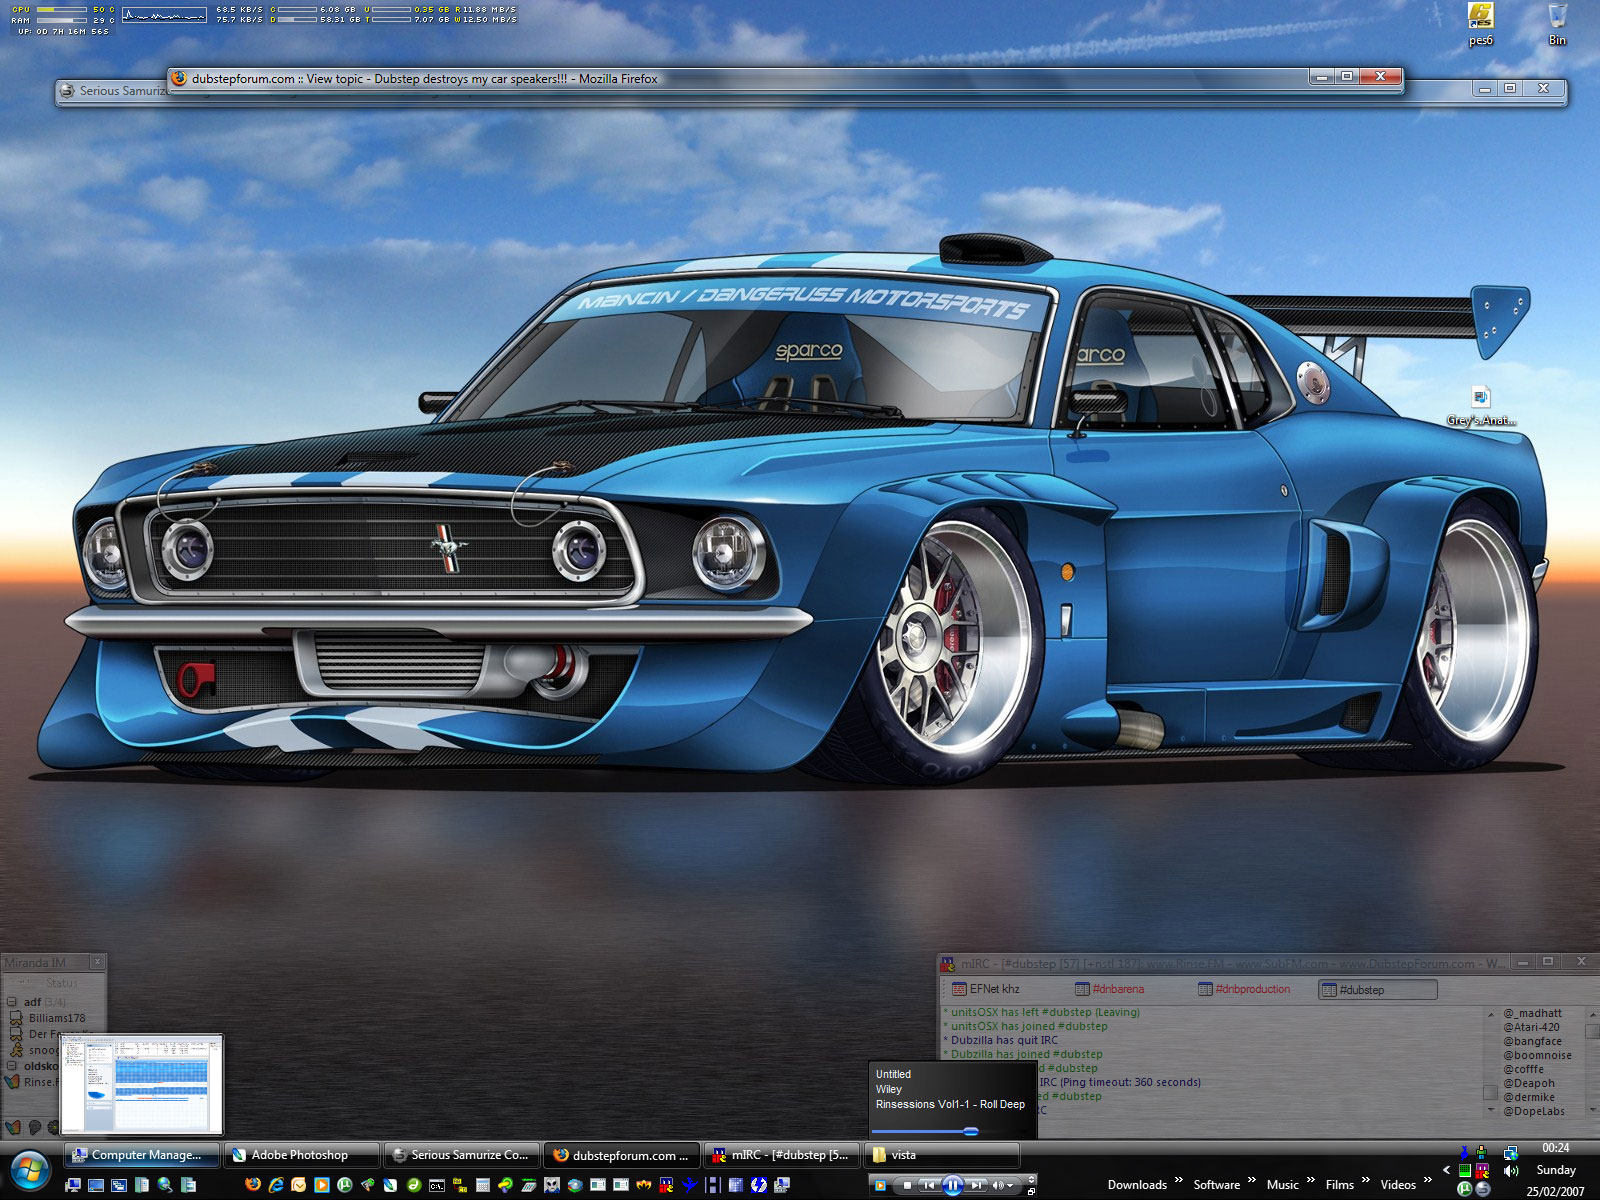Open the Windows Start orb
Image resolution: width=1600 pixels, height=1200 pixels.
(x=29, y=1170)
